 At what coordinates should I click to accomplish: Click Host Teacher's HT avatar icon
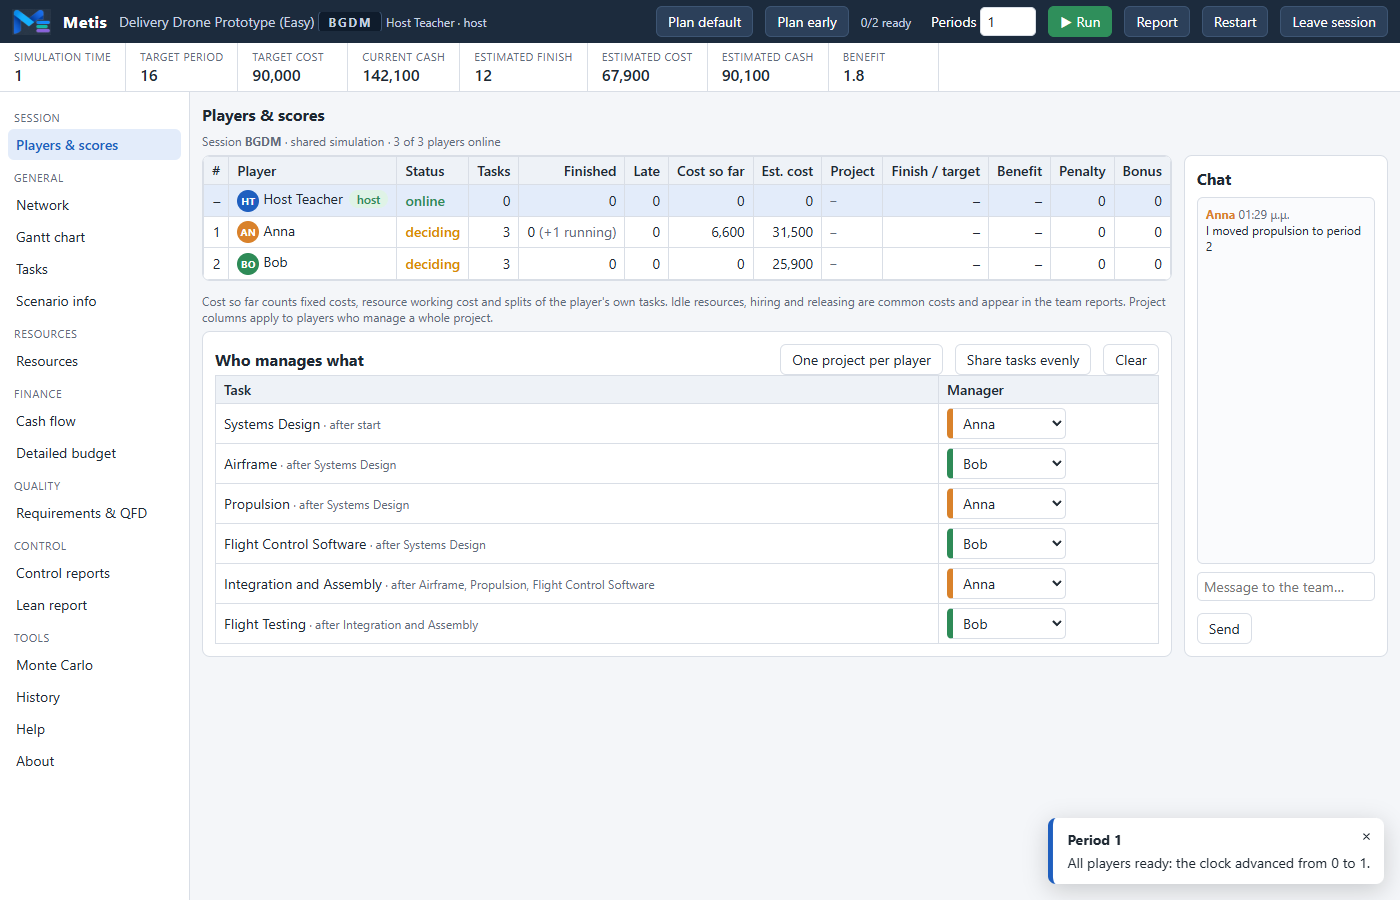click(248, 201)
